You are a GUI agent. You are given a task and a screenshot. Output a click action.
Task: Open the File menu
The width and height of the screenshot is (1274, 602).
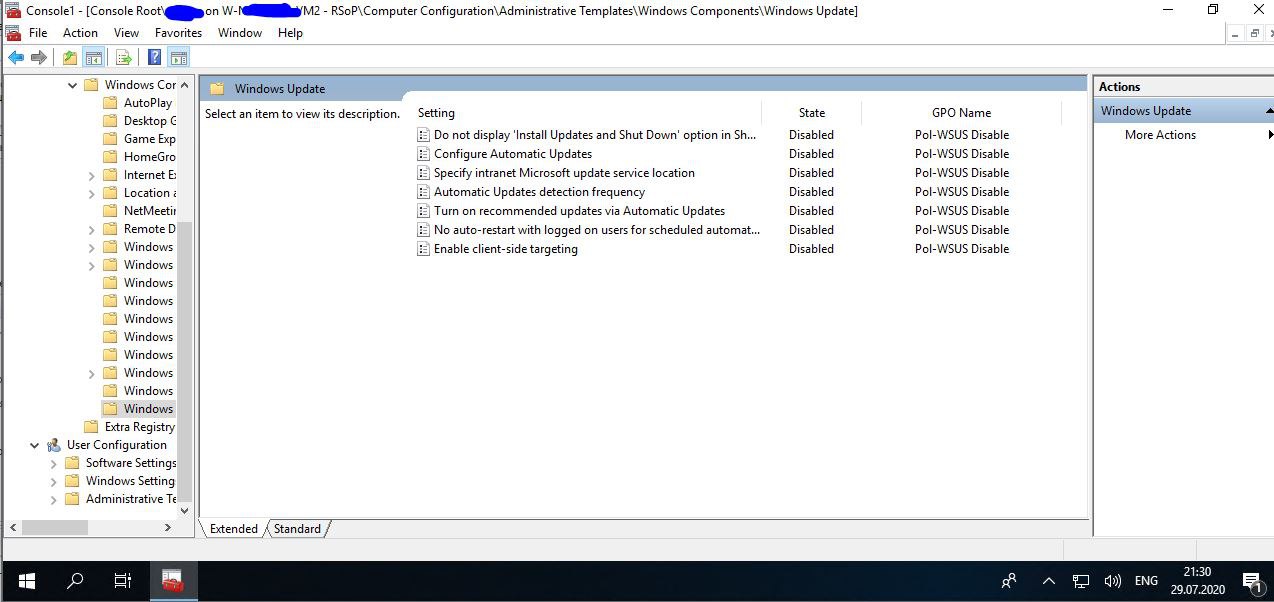pos(38,33)
